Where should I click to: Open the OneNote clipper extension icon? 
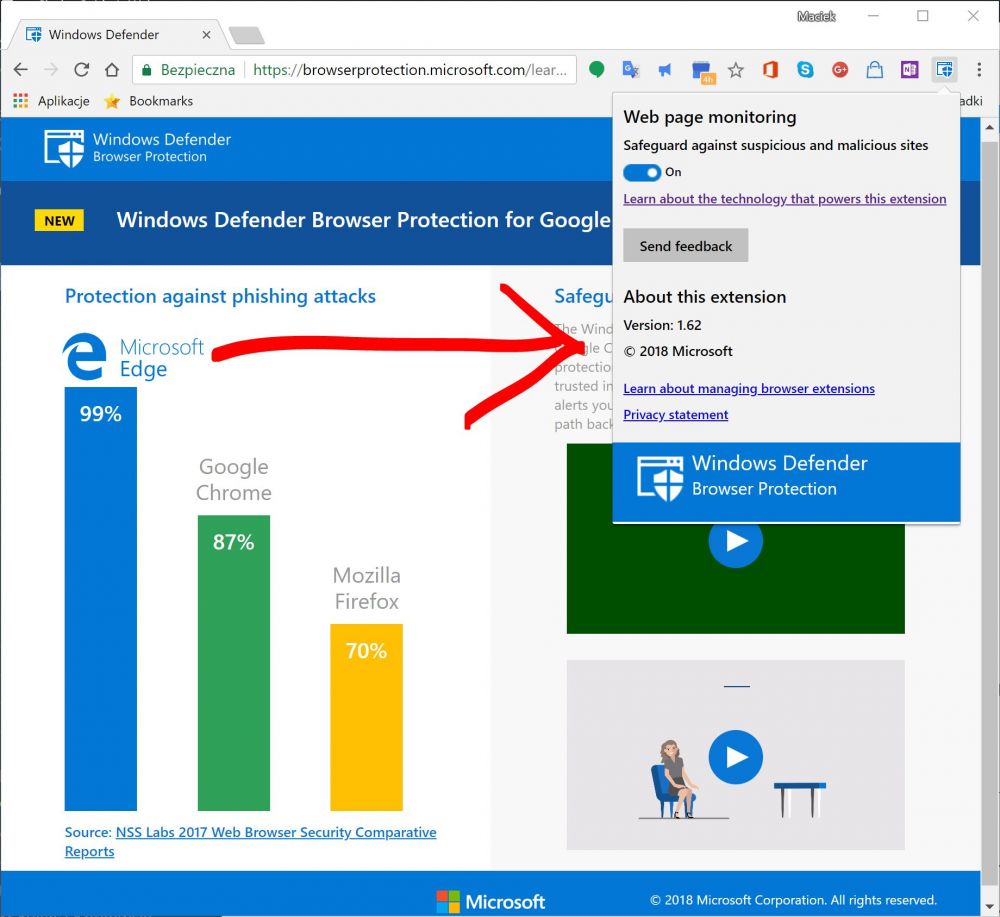(x=909, y=69)
